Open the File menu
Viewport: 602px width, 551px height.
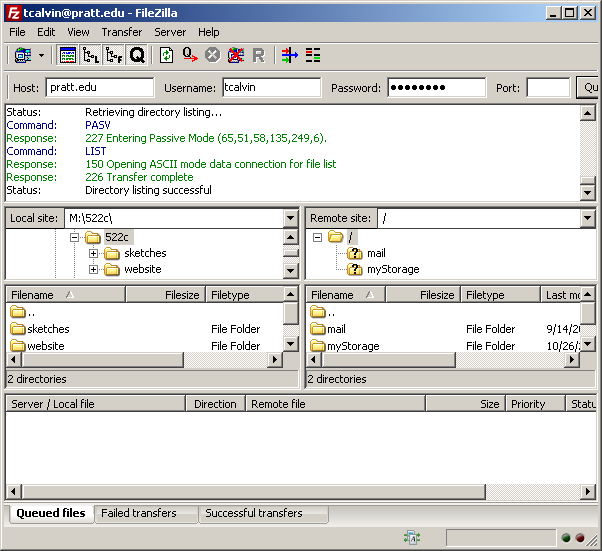tap(17, 32)
